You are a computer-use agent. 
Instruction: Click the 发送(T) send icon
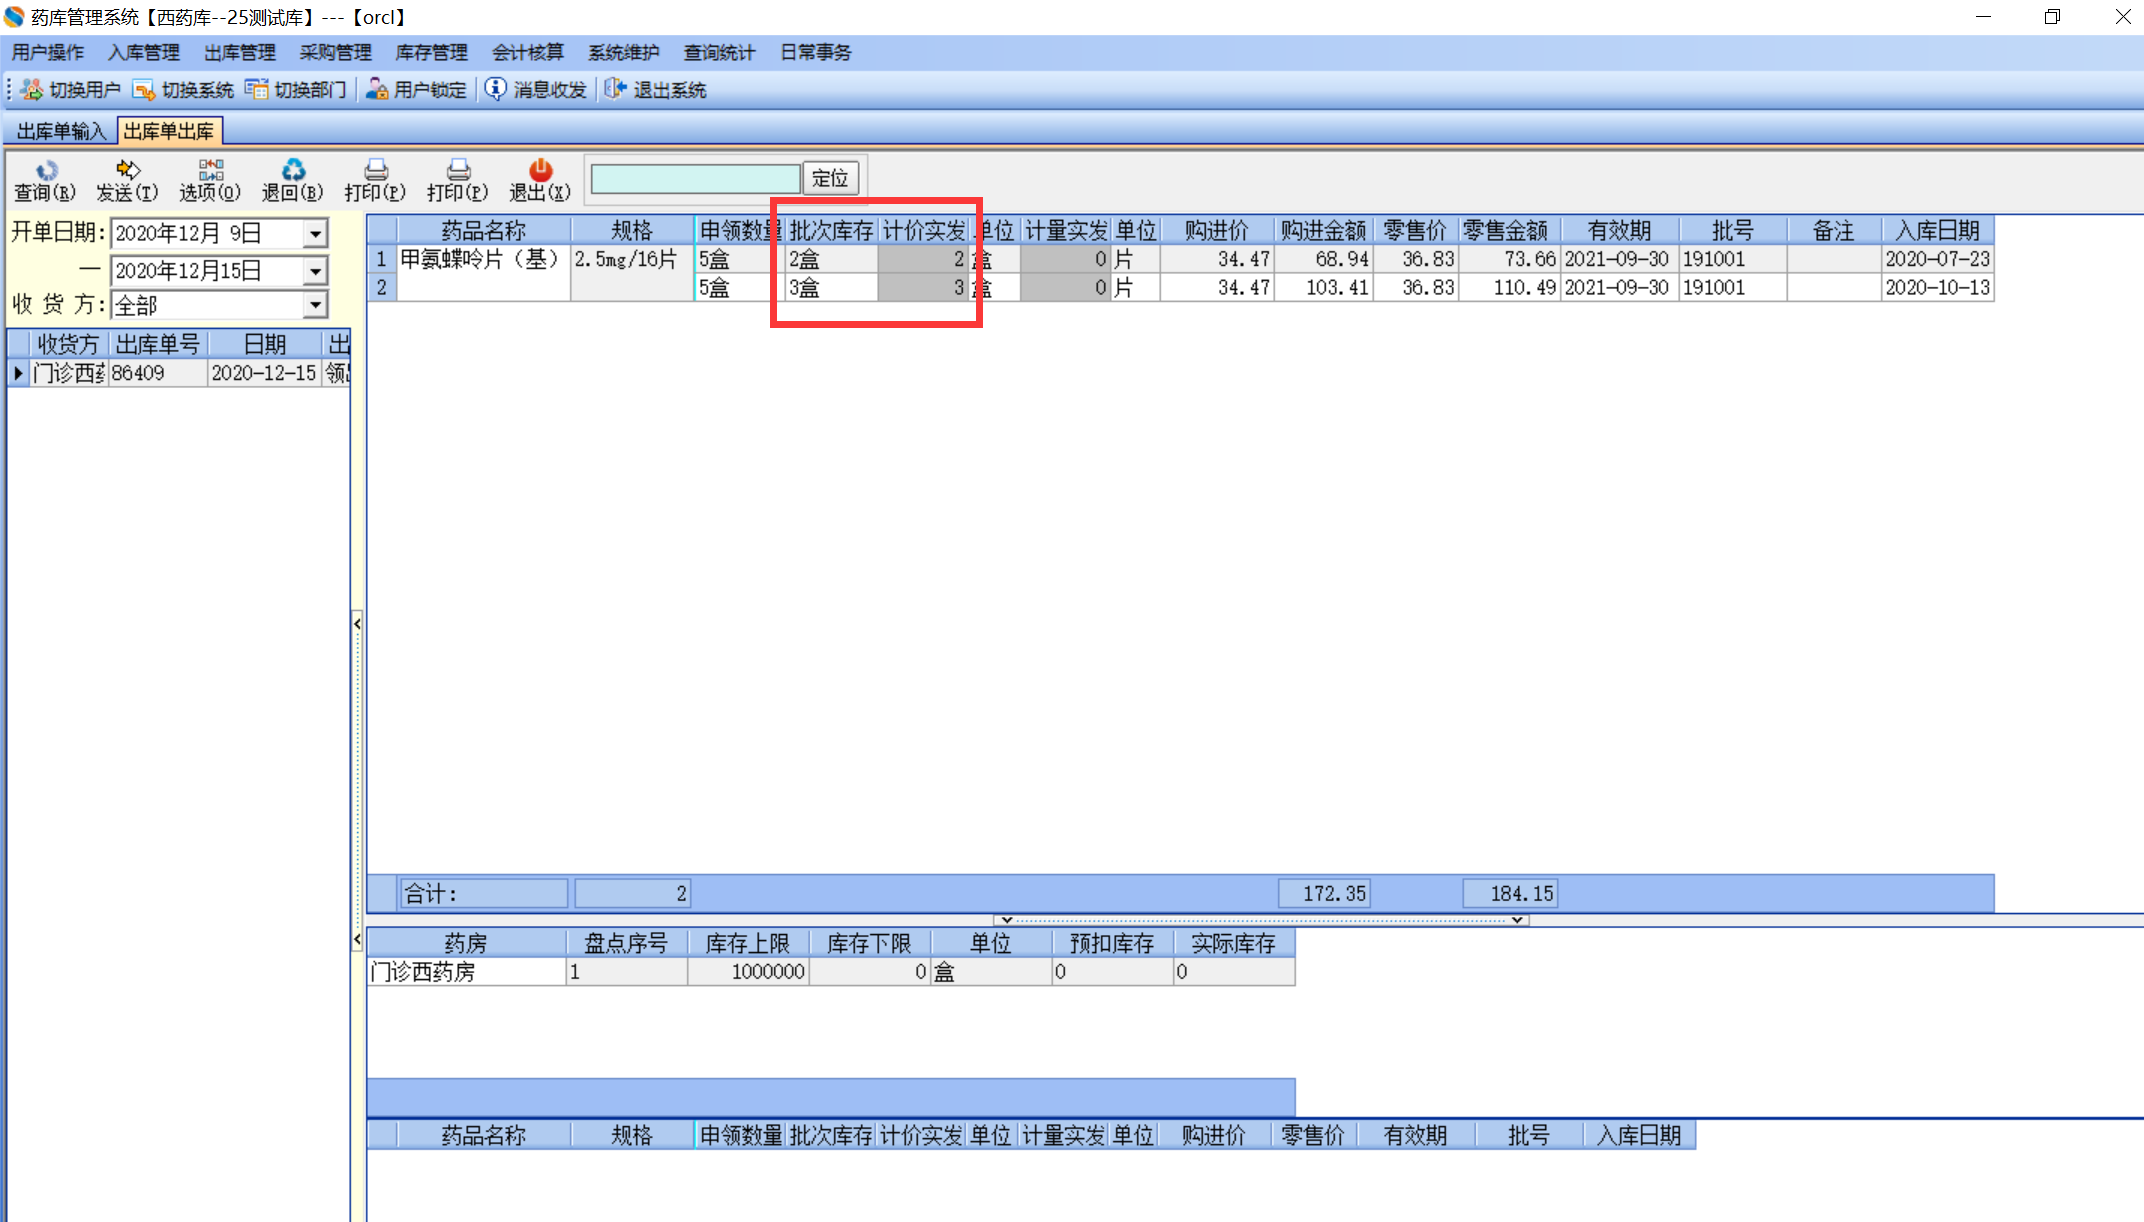[x=127, y=170]
